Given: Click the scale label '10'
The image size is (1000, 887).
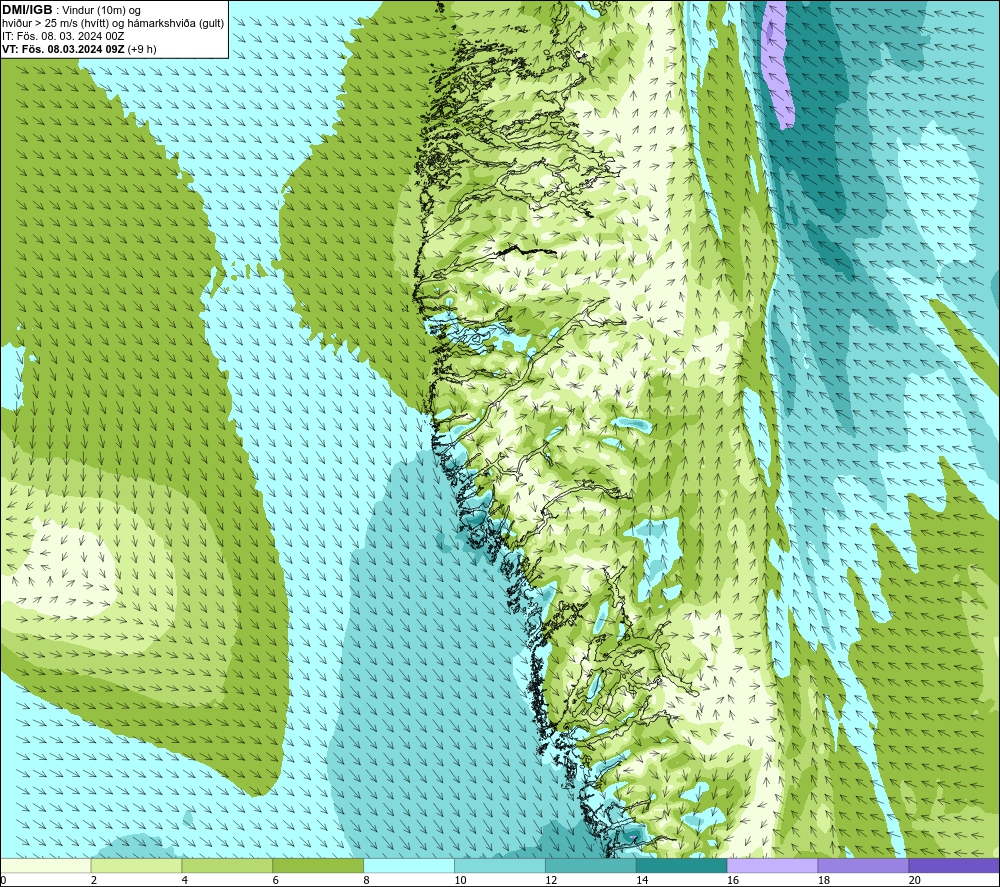Looking at the screenshot, I should tap(460, 880).
